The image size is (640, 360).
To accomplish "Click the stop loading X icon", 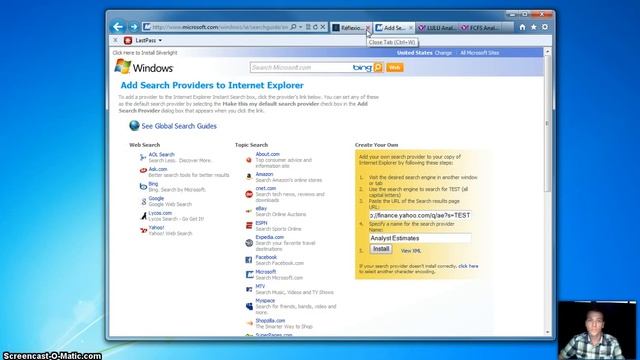I will (323, 27).
